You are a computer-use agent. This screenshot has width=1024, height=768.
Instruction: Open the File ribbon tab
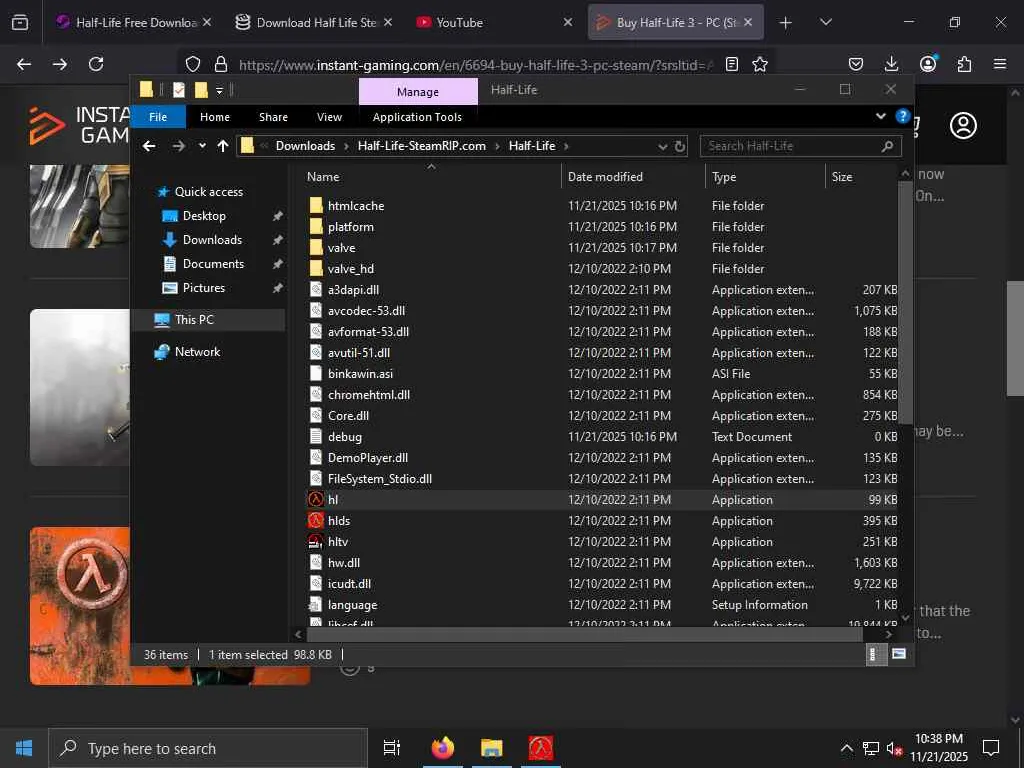coord(158,117)
